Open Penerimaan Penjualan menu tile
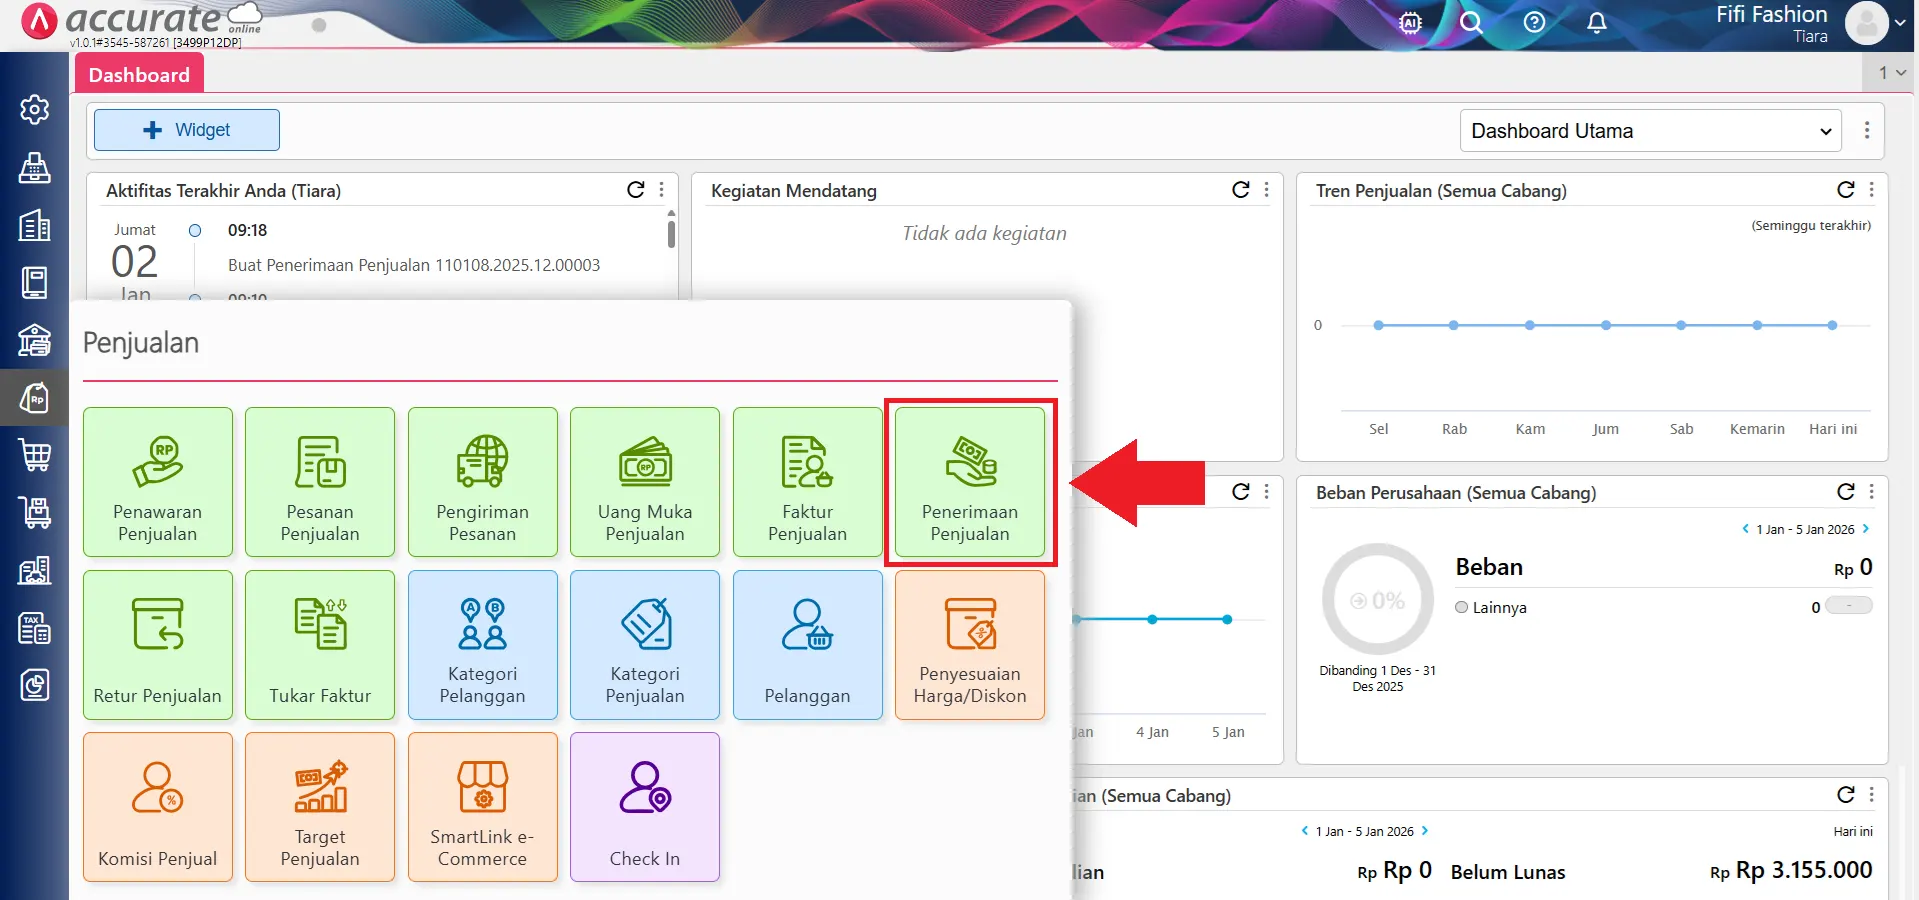Screen dimensions: 1919x900 click(969, 482)
